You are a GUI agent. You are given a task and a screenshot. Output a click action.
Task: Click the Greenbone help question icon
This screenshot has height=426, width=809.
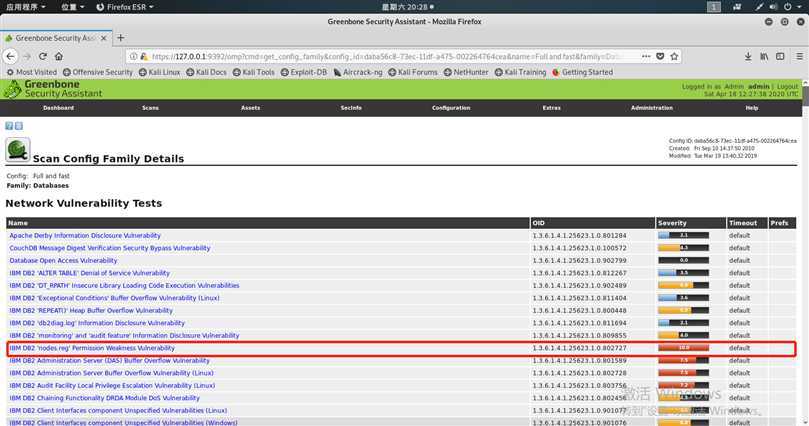click(9, 126)
